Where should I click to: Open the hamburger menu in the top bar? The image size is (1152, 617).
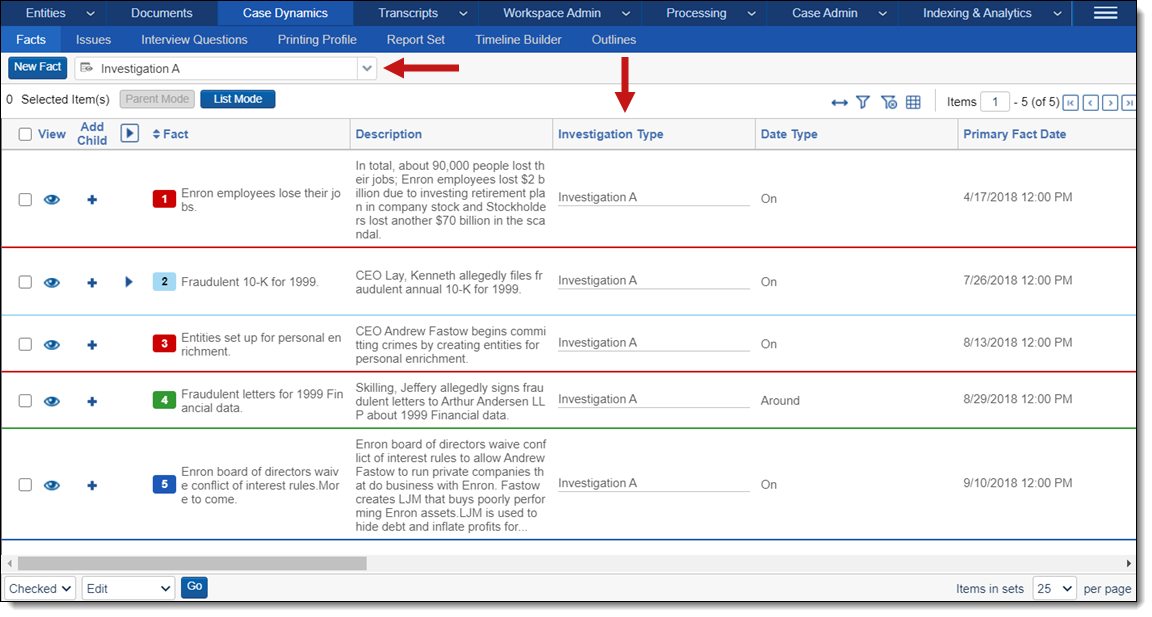click(x=1105, y=13)
